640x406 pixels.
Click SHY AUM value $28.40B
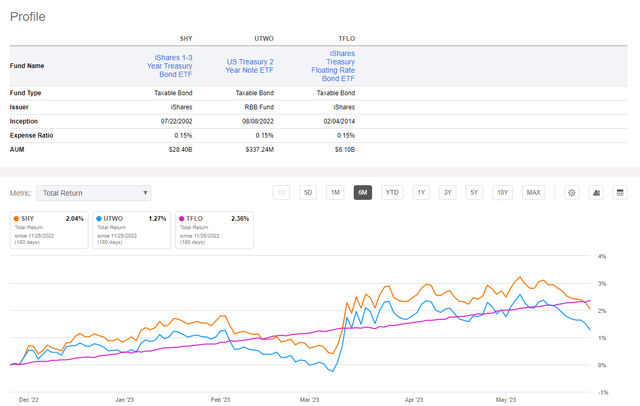[180, 150]
